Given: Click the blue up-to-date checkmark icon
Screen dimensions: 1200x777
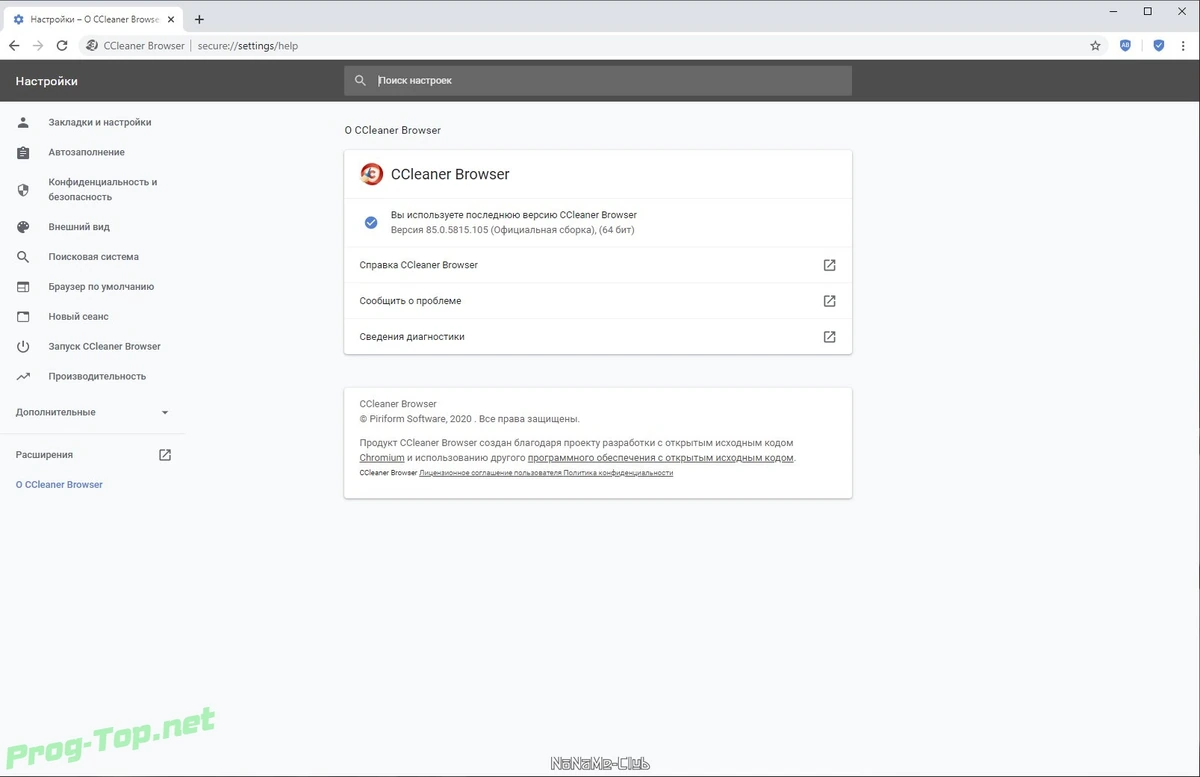Looking at the screenshot, I should [371, 222].
